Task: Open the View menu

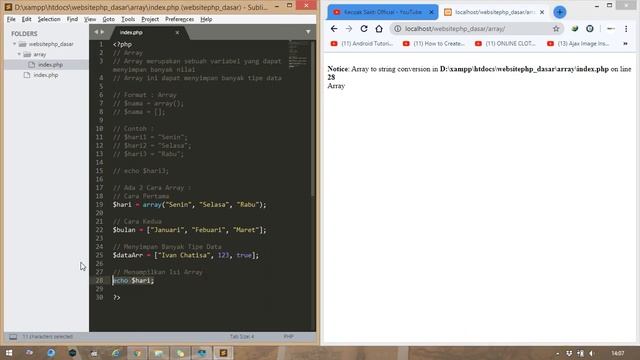Action: pos(90,19)
